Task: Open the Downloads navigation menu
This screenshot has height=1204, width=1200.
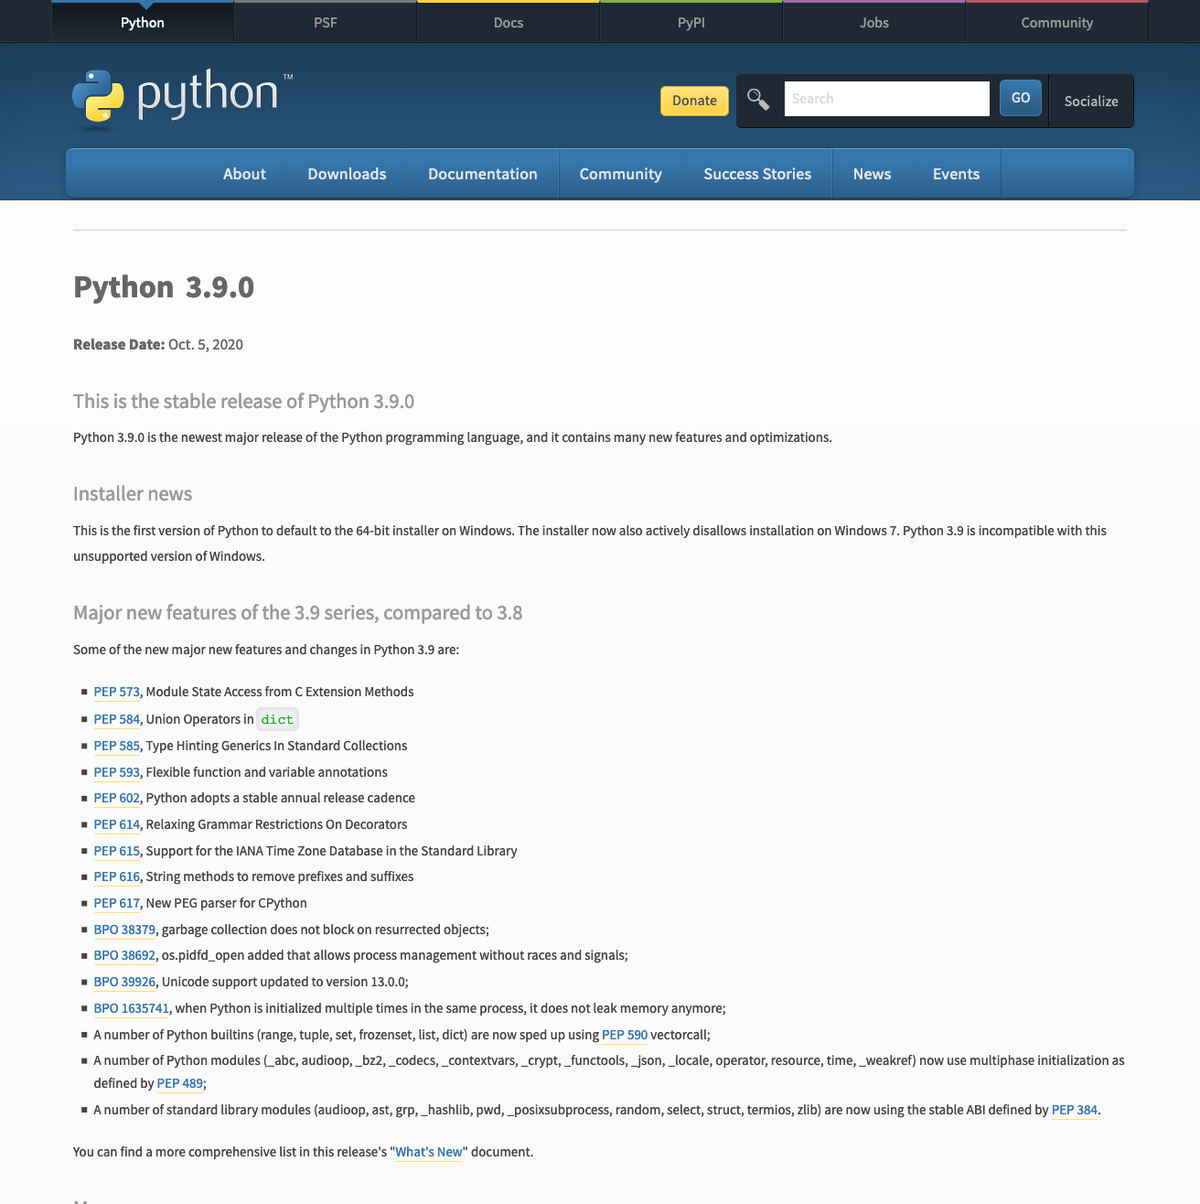Action: 347,173
